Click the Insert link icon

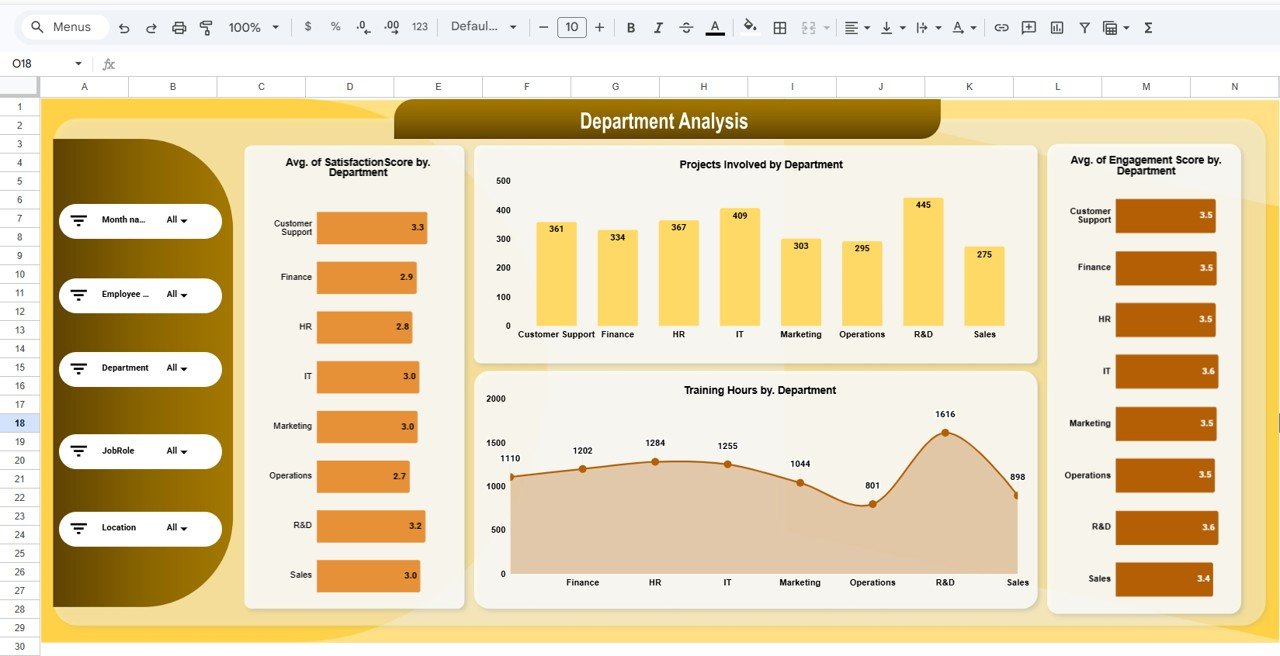(1001, 28)
